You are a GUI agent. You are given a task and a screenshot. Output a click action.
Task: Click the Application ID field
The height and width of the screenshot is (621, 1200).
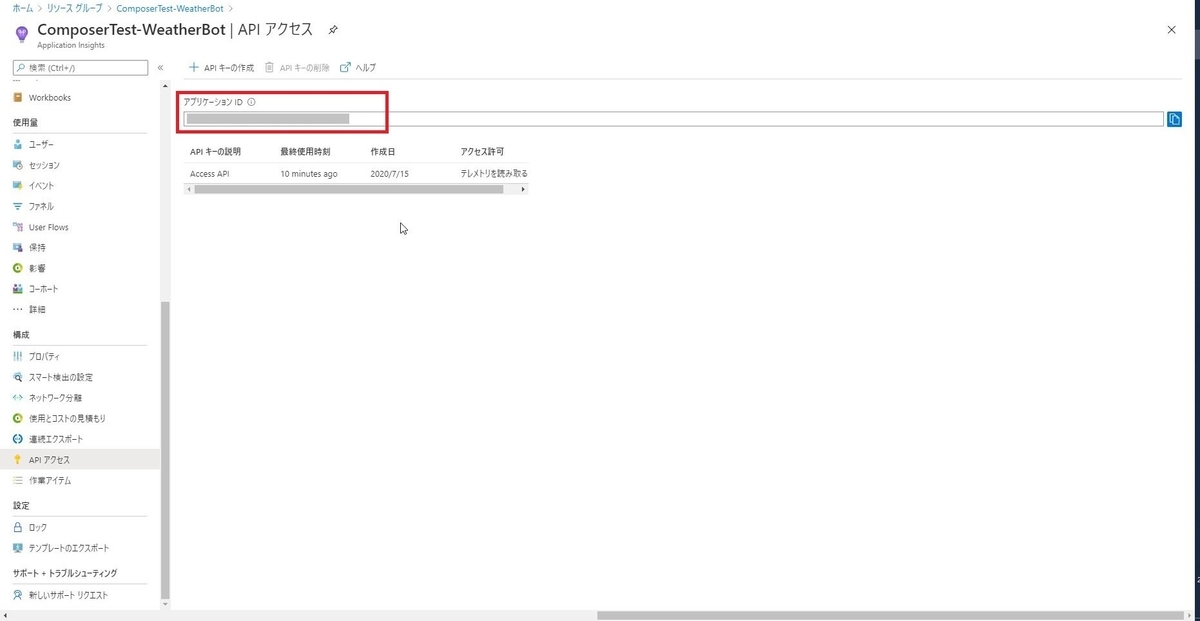673,119
